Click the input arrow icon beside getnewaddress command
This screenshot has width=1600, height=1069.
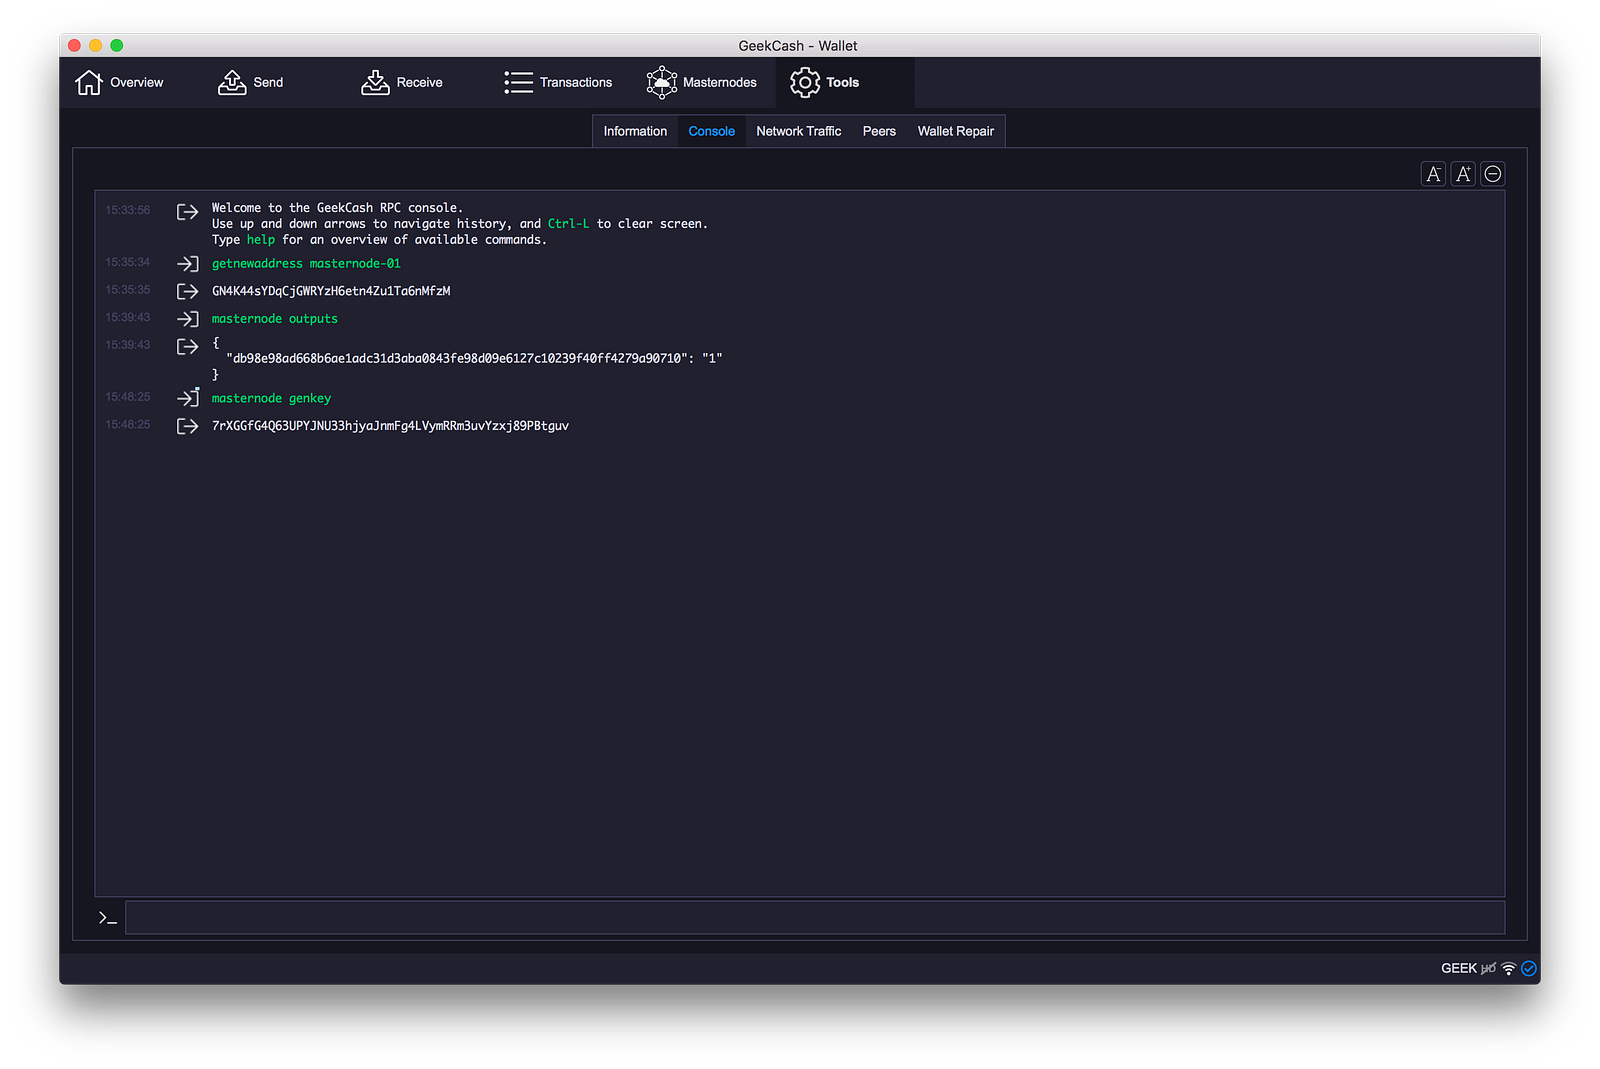pos(187,264)
